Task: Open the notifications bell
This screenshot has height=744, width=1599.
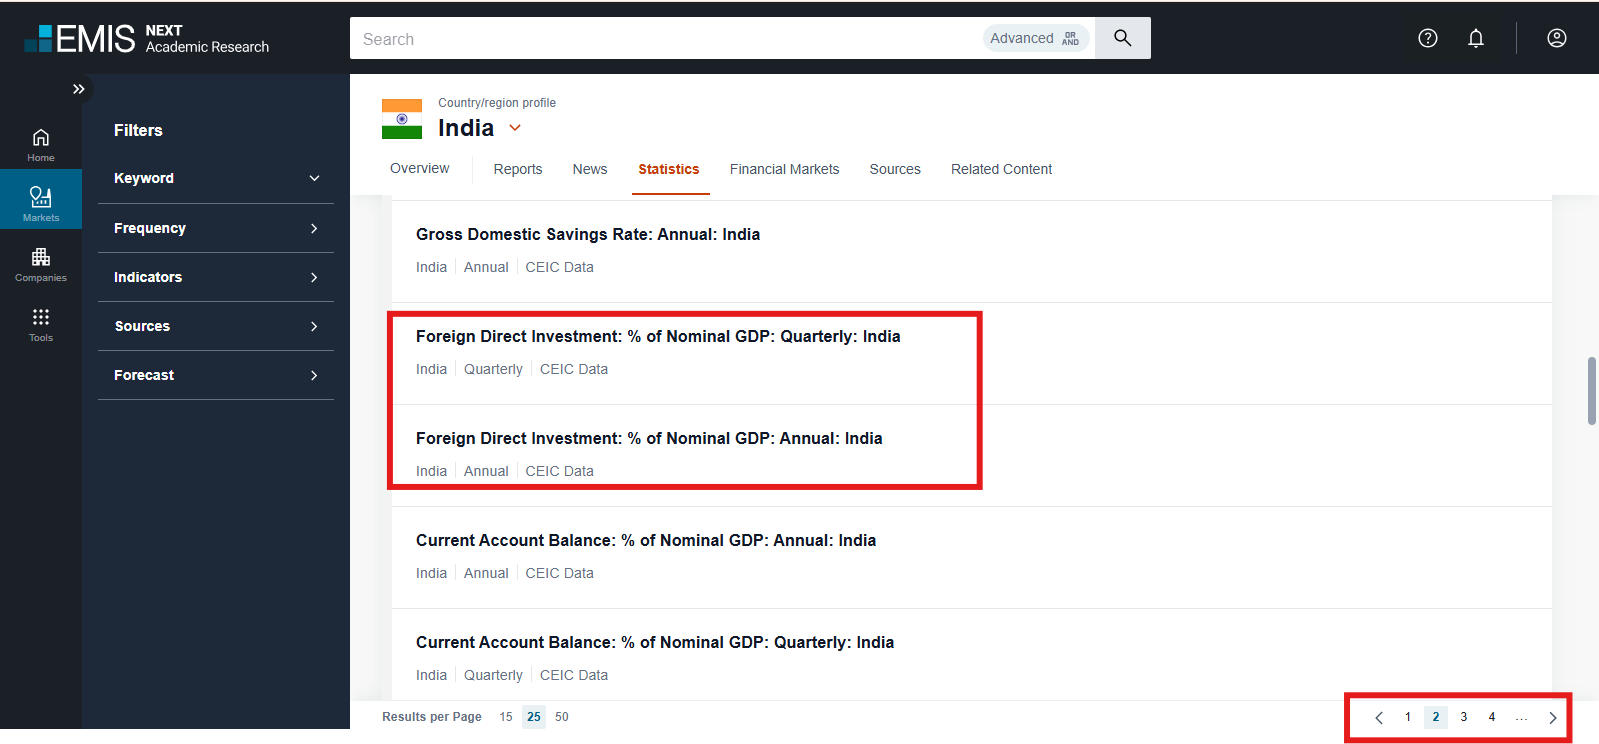Action: tap(1475, 38)
